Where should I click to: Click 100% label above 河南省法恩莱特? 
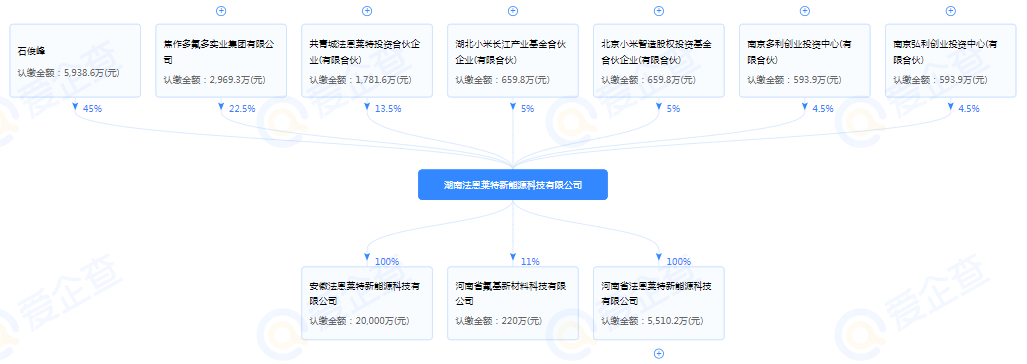(679, 261)
